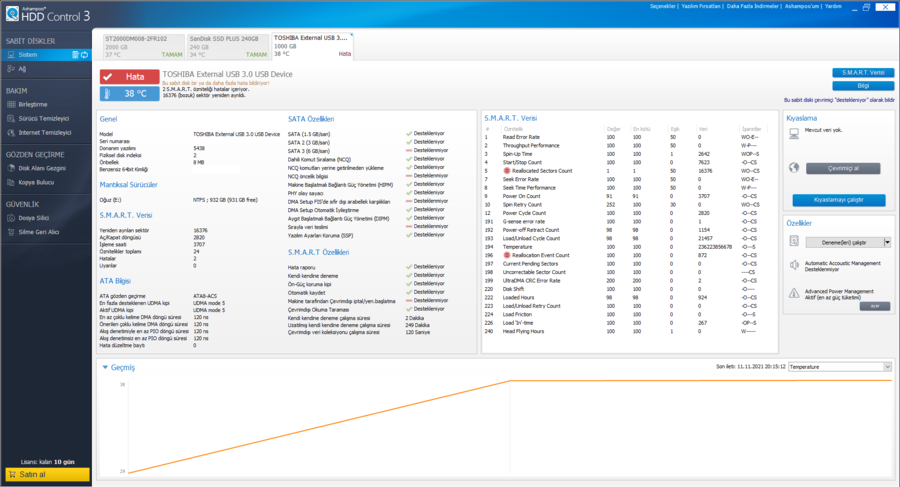Click the computer icon beside Mevcut veri yok
The width and height of the screenshot is (900, 487).
pyautogui.click(x=794, y=133)
